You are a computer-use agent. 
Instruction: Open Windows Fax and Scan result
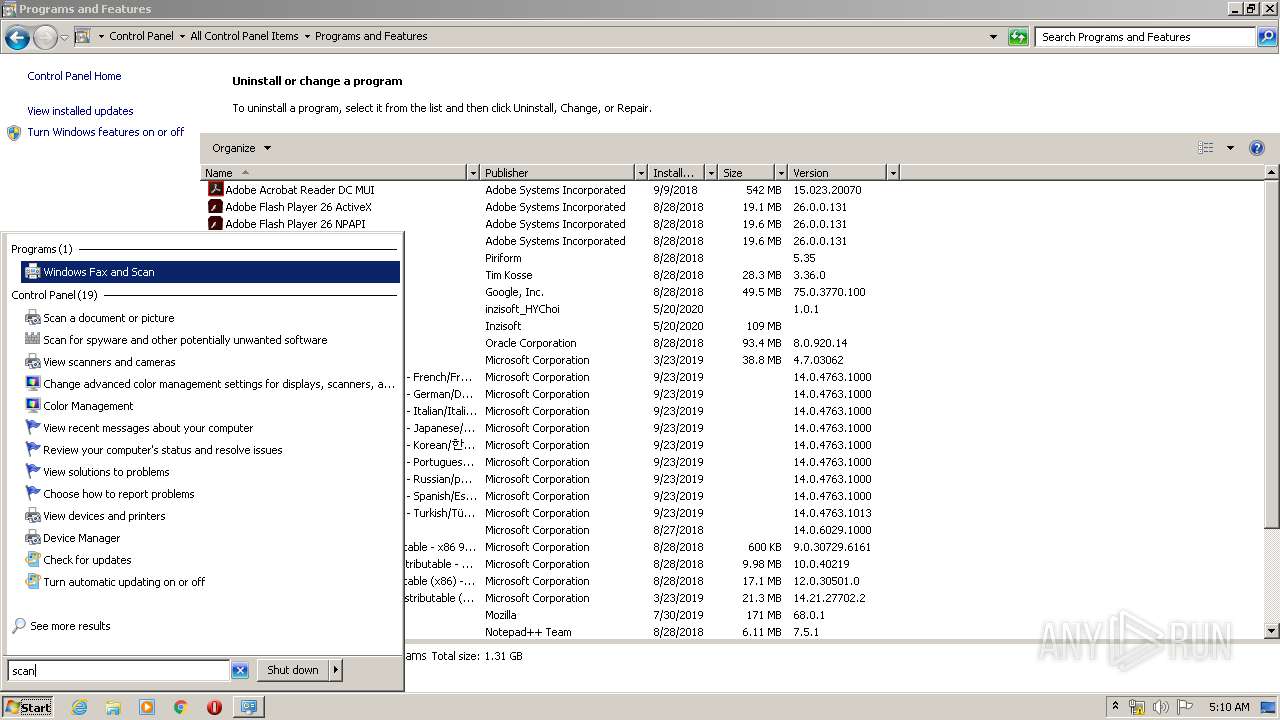pyautogui.click(x=210, y=272)
